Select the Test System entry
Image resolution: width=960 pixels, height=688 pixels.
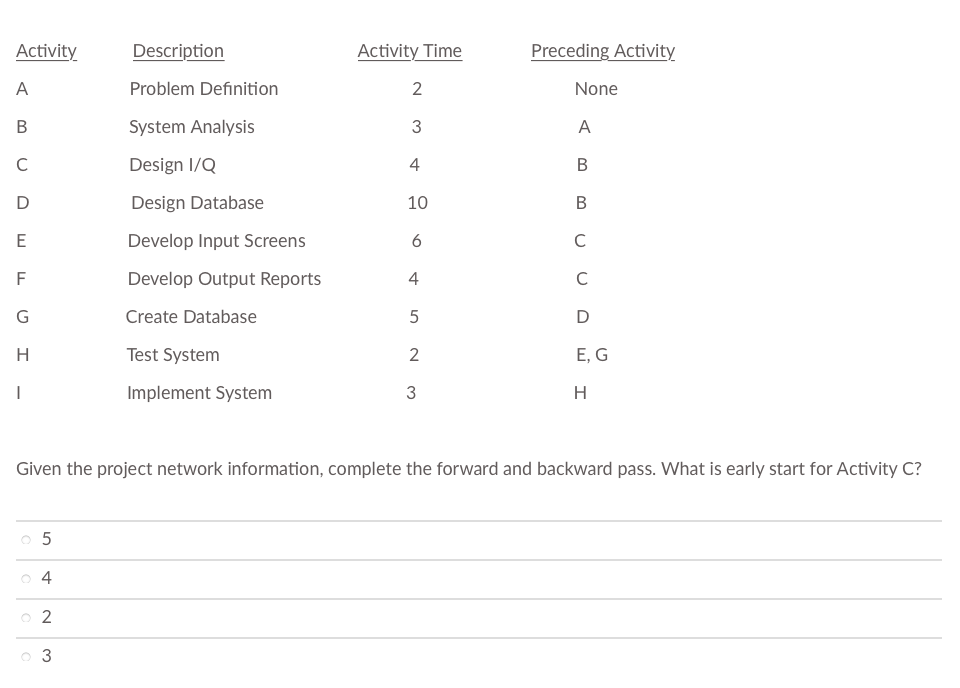coord(172,355)
